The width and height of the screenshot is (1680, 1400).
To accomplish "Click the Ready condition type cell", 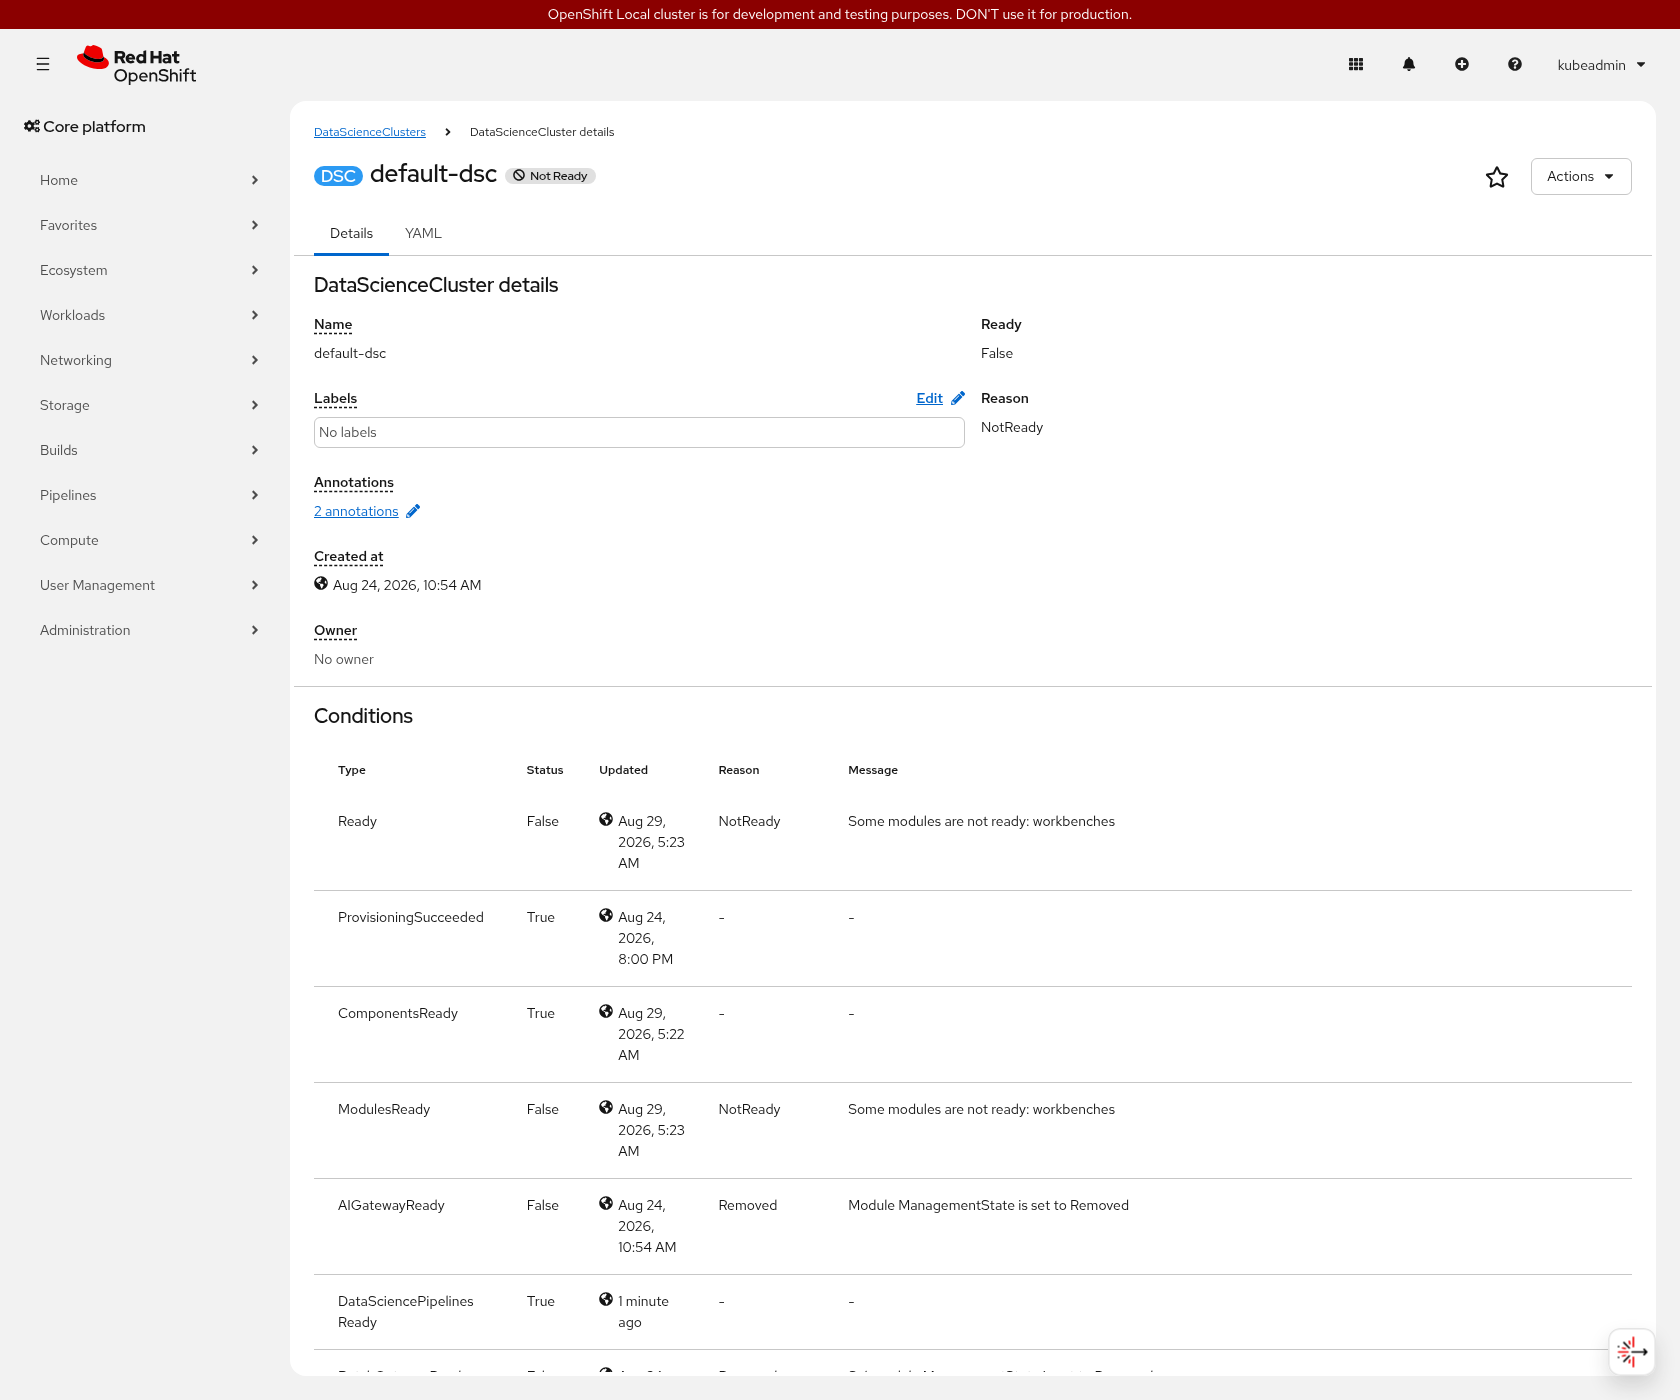I will pyautogui.click(x=357, y=821).
